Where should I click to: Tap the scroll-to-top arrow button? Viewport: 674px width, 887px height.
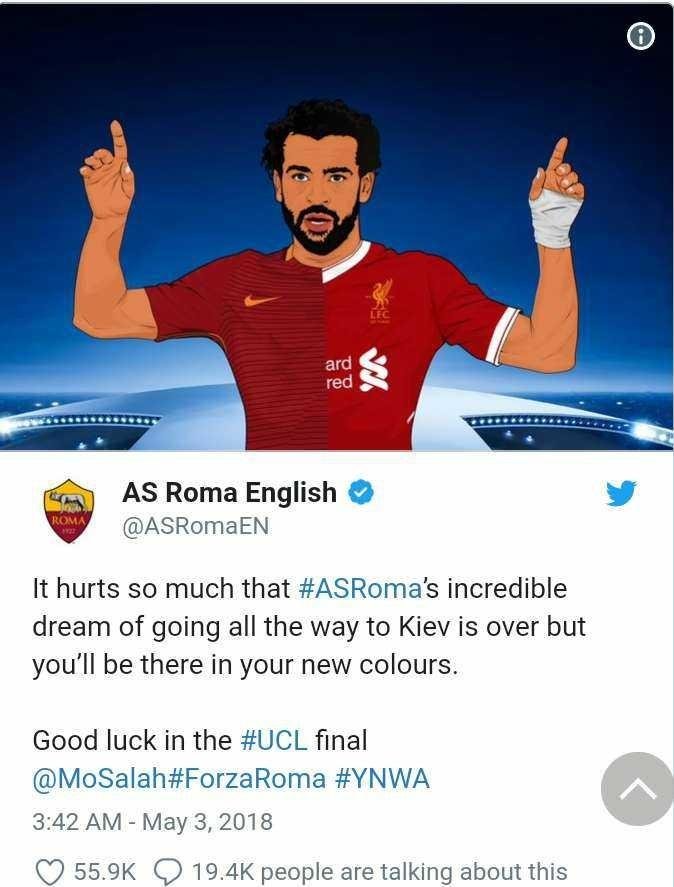click(x=637, y=789)
